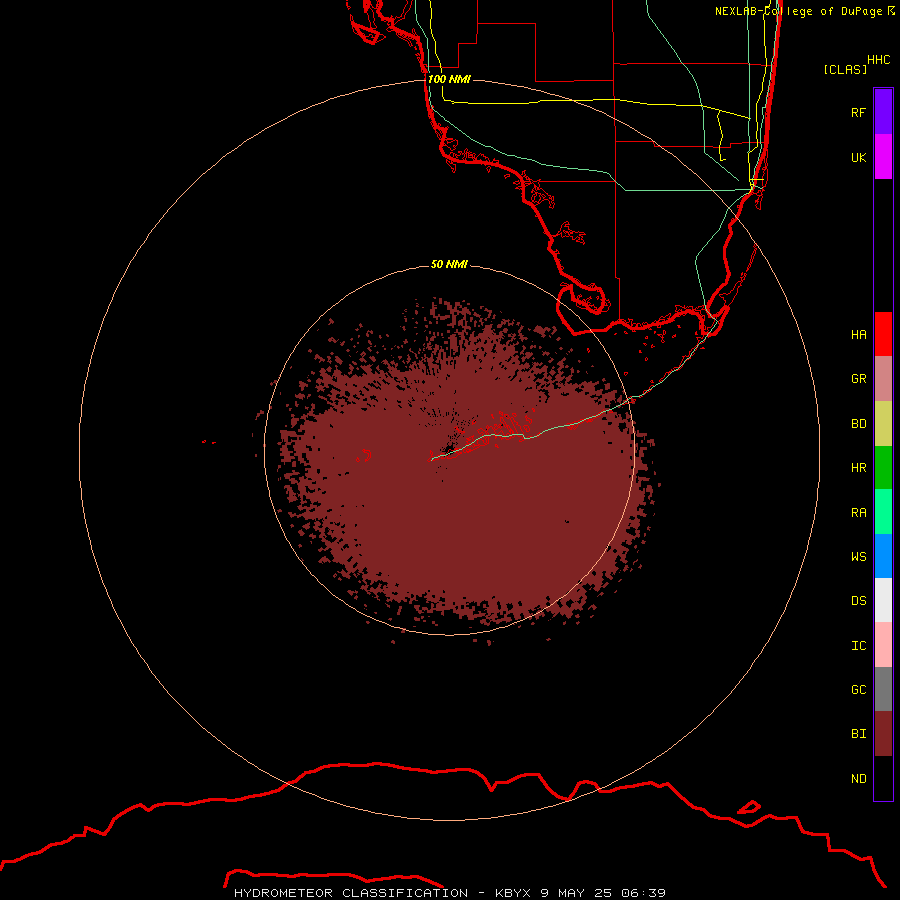
Task: Click the "HHC" product code text
Action: (x=878, y=60)
